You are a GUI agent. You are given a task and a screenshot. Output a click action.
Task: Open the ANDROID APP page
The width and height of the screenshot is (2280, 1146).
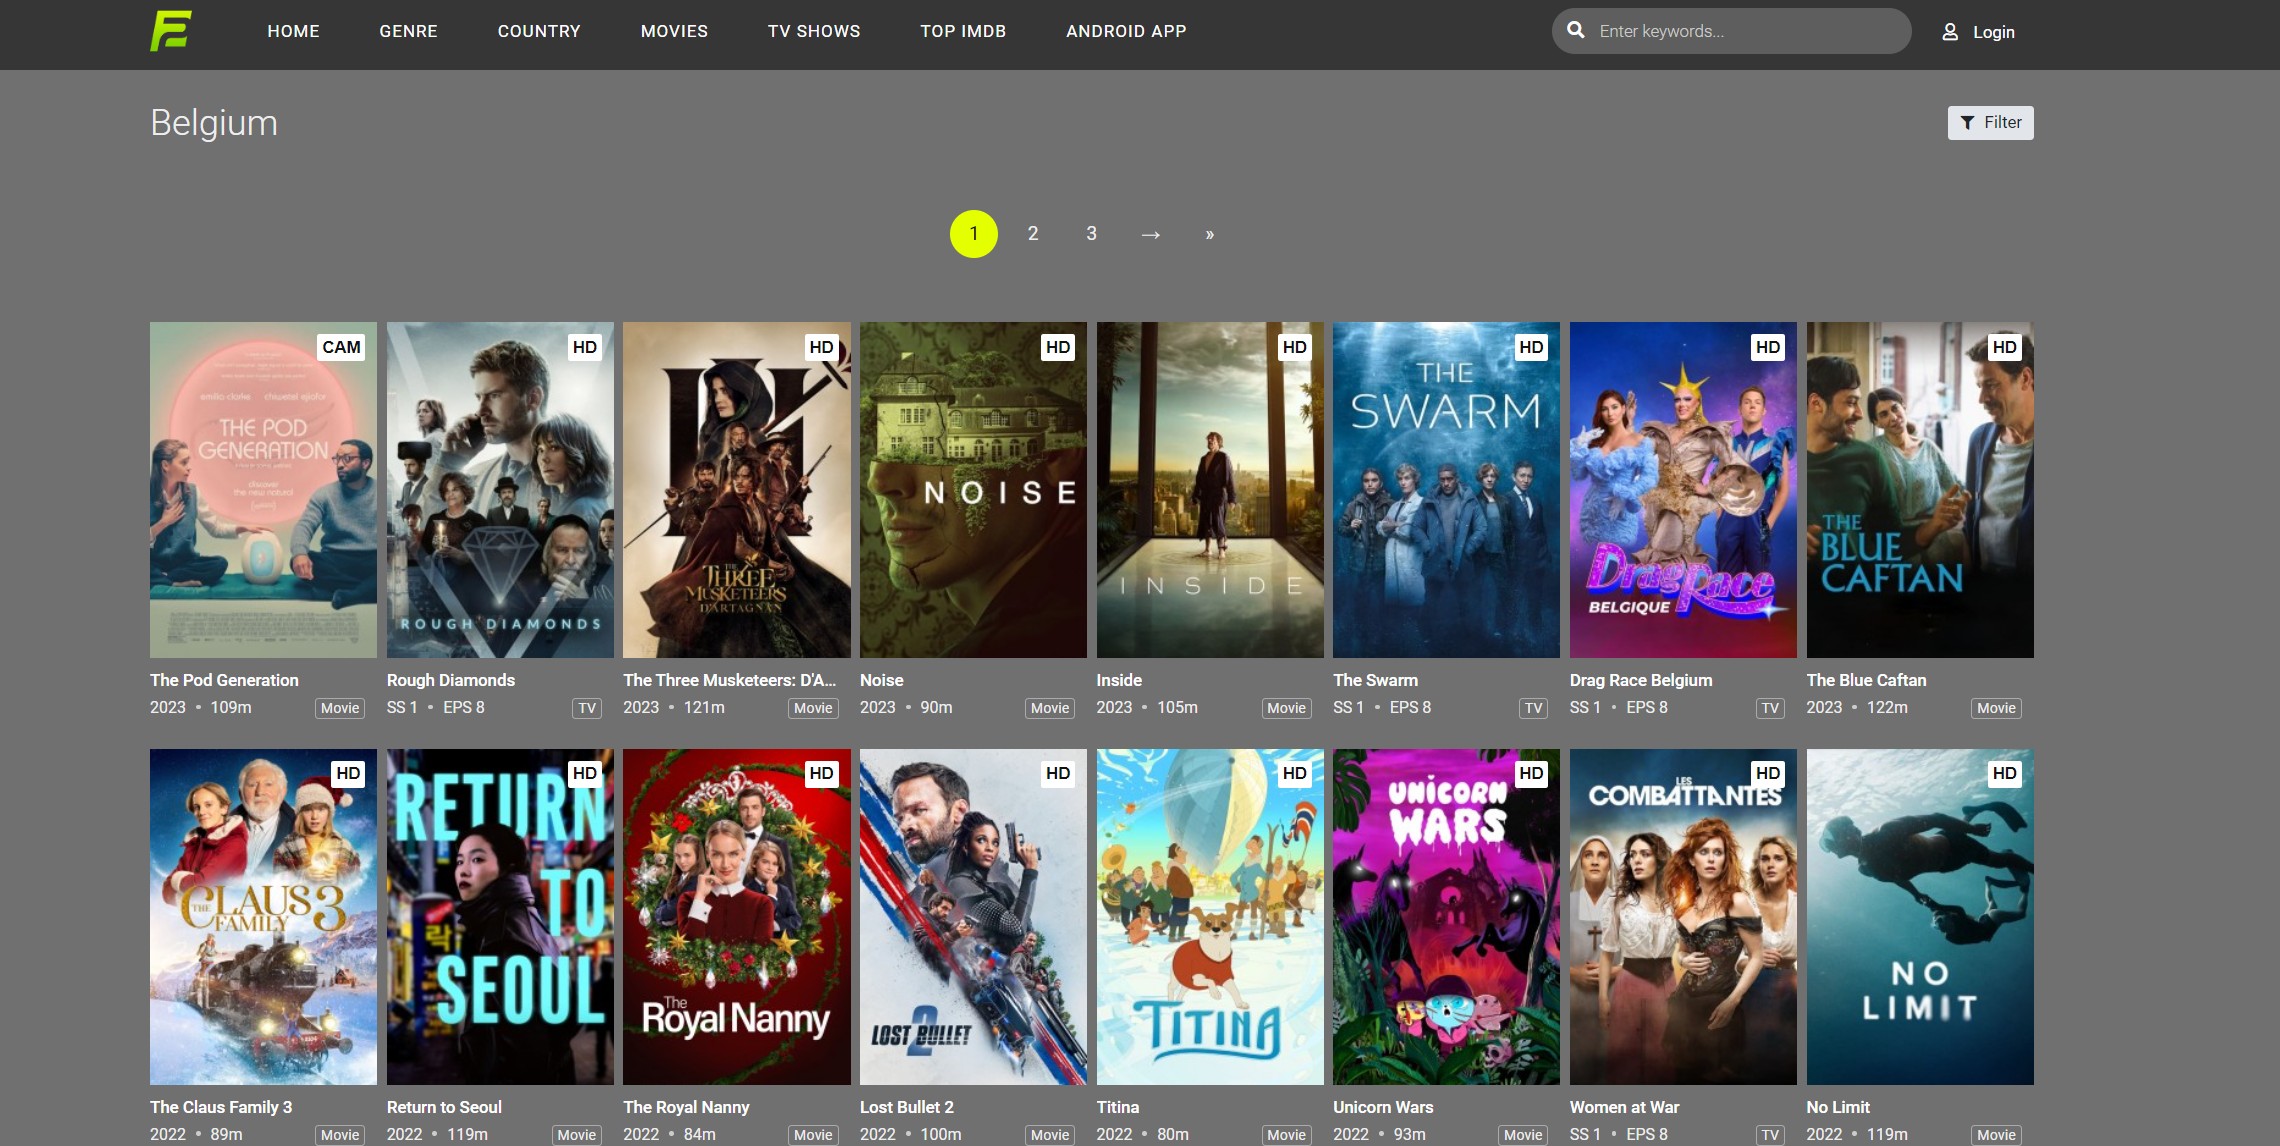click(x=1126, y=31)
